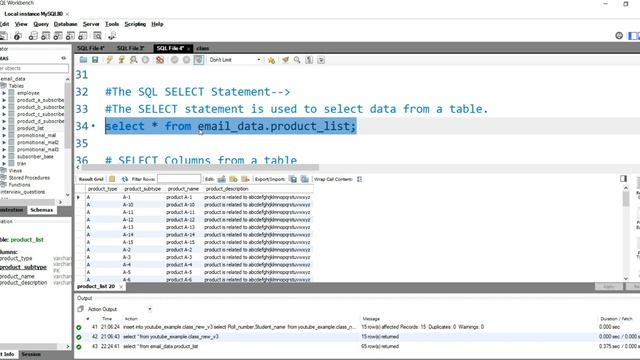
Task: Execute the query with the lightning bolt icon
Action: 109,60
